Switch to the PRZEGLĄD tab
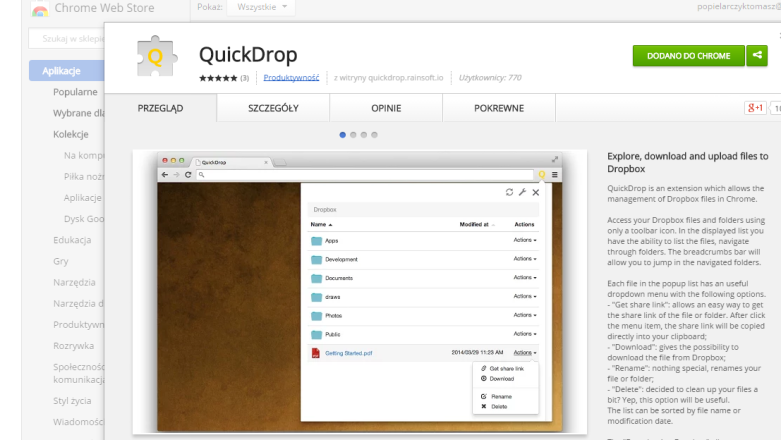The width and height of the screenshot is (781, 440). (160, 108)
